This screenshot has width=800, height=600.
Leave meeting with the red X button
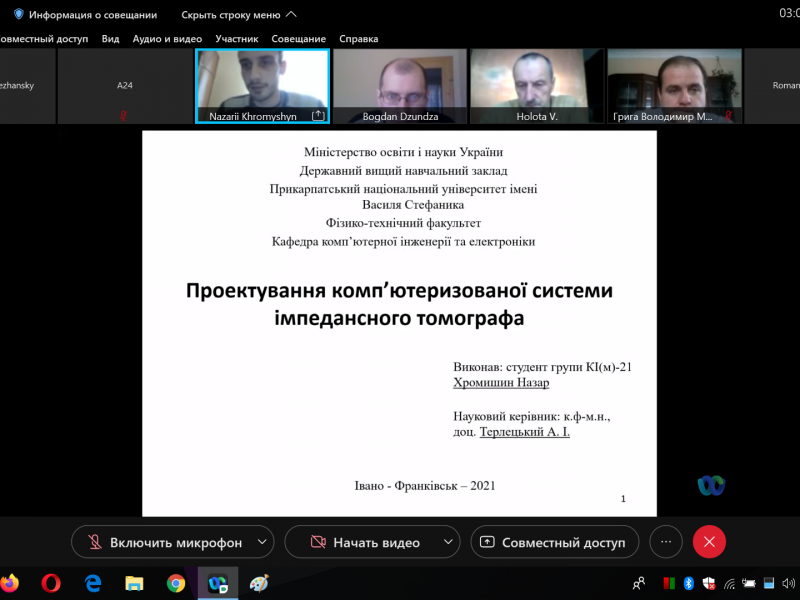tap(709, 542)
